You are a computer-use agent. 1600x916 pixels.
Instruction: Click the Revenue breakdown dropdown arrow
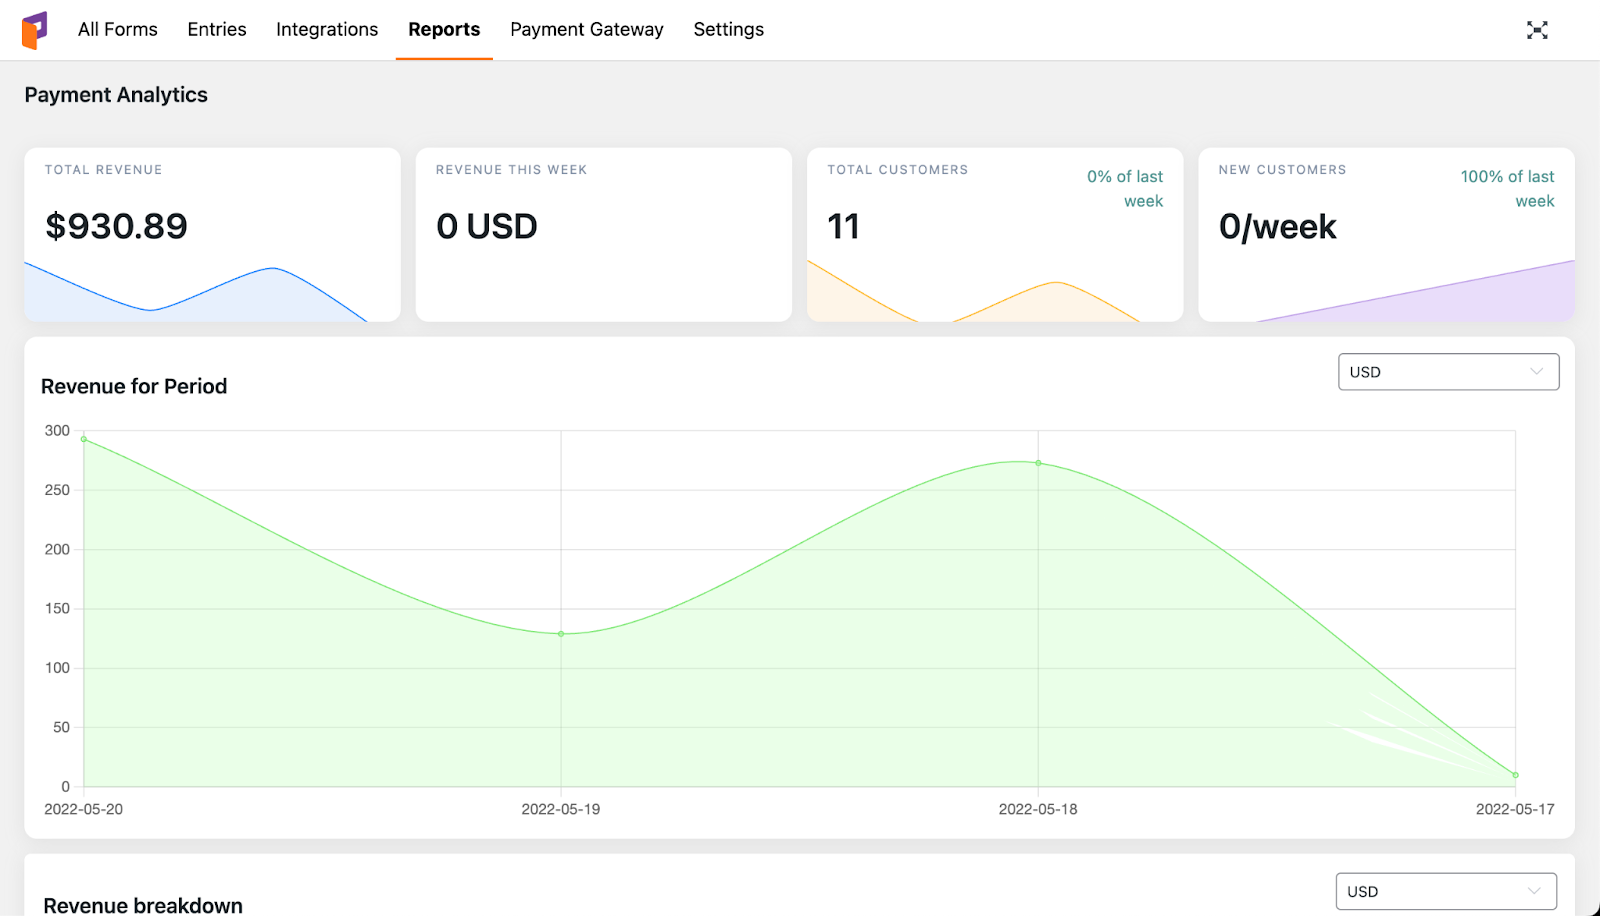pyautogui.click(x=1534, y=891)
